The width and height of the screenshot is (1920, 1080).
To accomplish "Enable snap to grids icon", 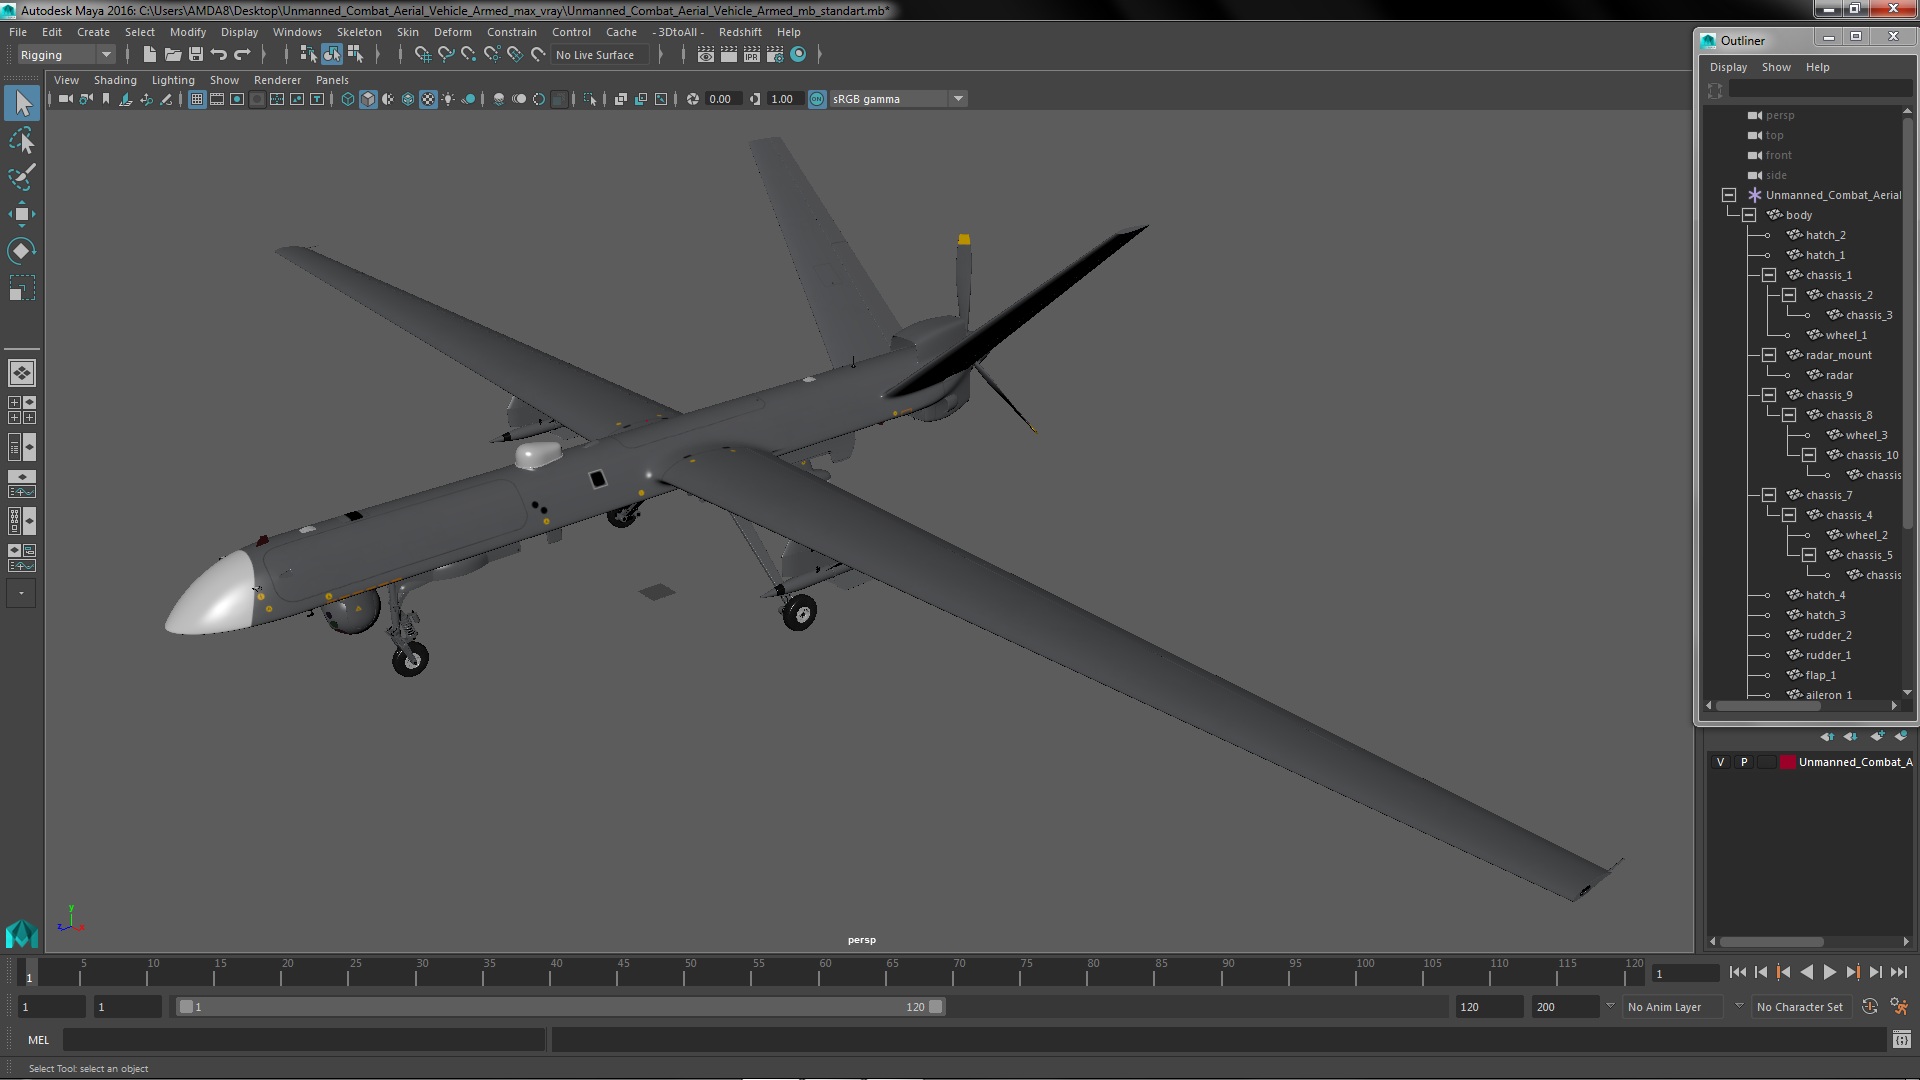I will point(423,55).
